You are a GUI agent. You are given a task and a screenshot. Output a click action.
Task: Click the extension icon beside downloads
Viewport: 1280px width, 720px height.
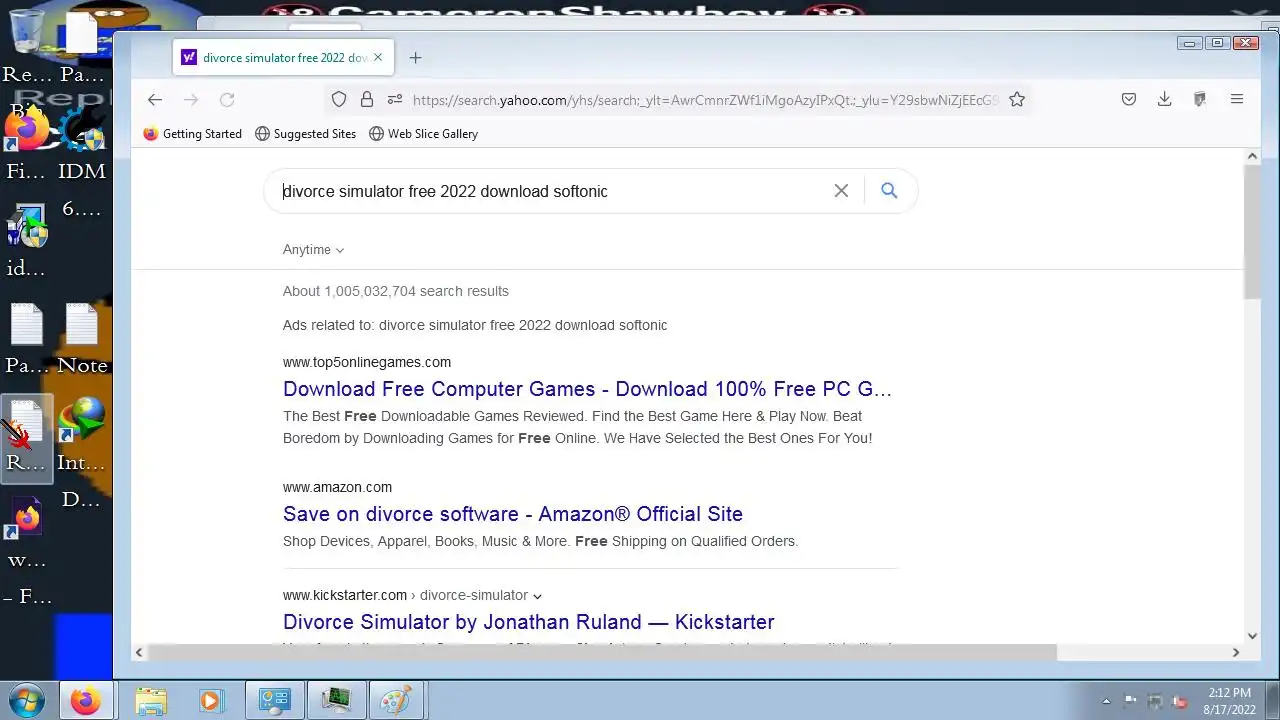1200,99
